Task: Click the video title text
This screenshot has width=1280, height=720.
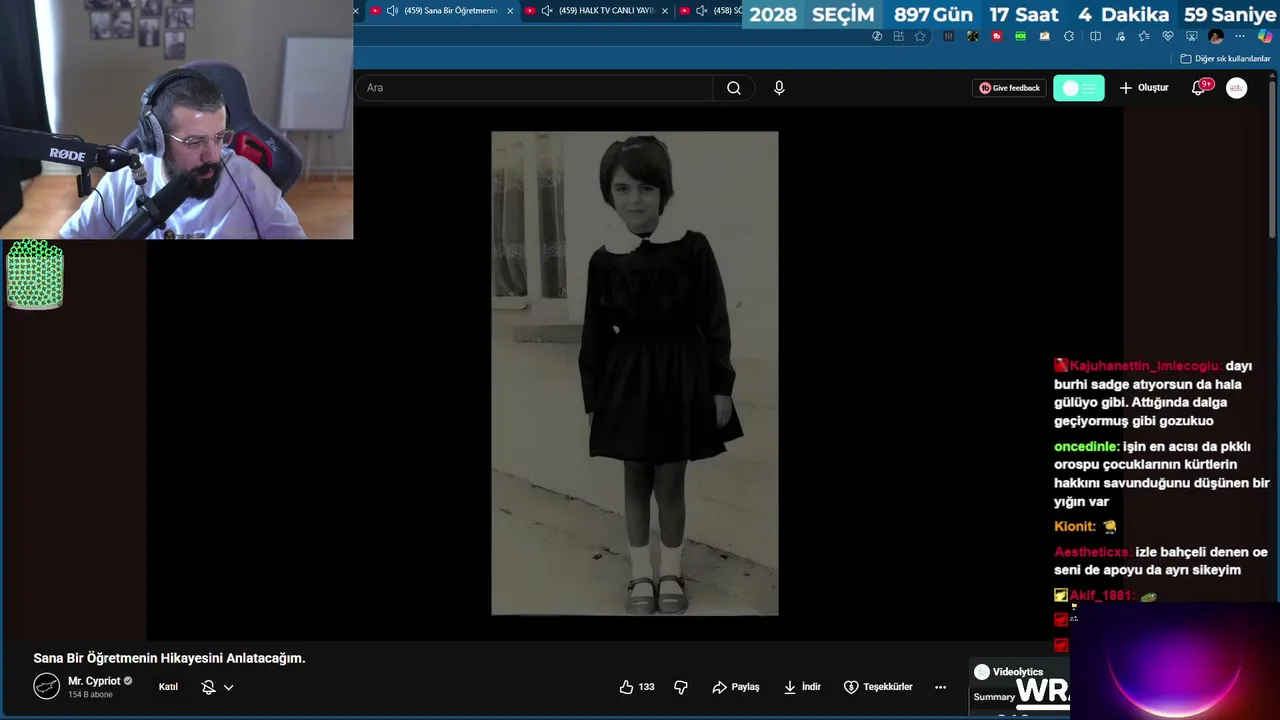Action: pos(169,658)
